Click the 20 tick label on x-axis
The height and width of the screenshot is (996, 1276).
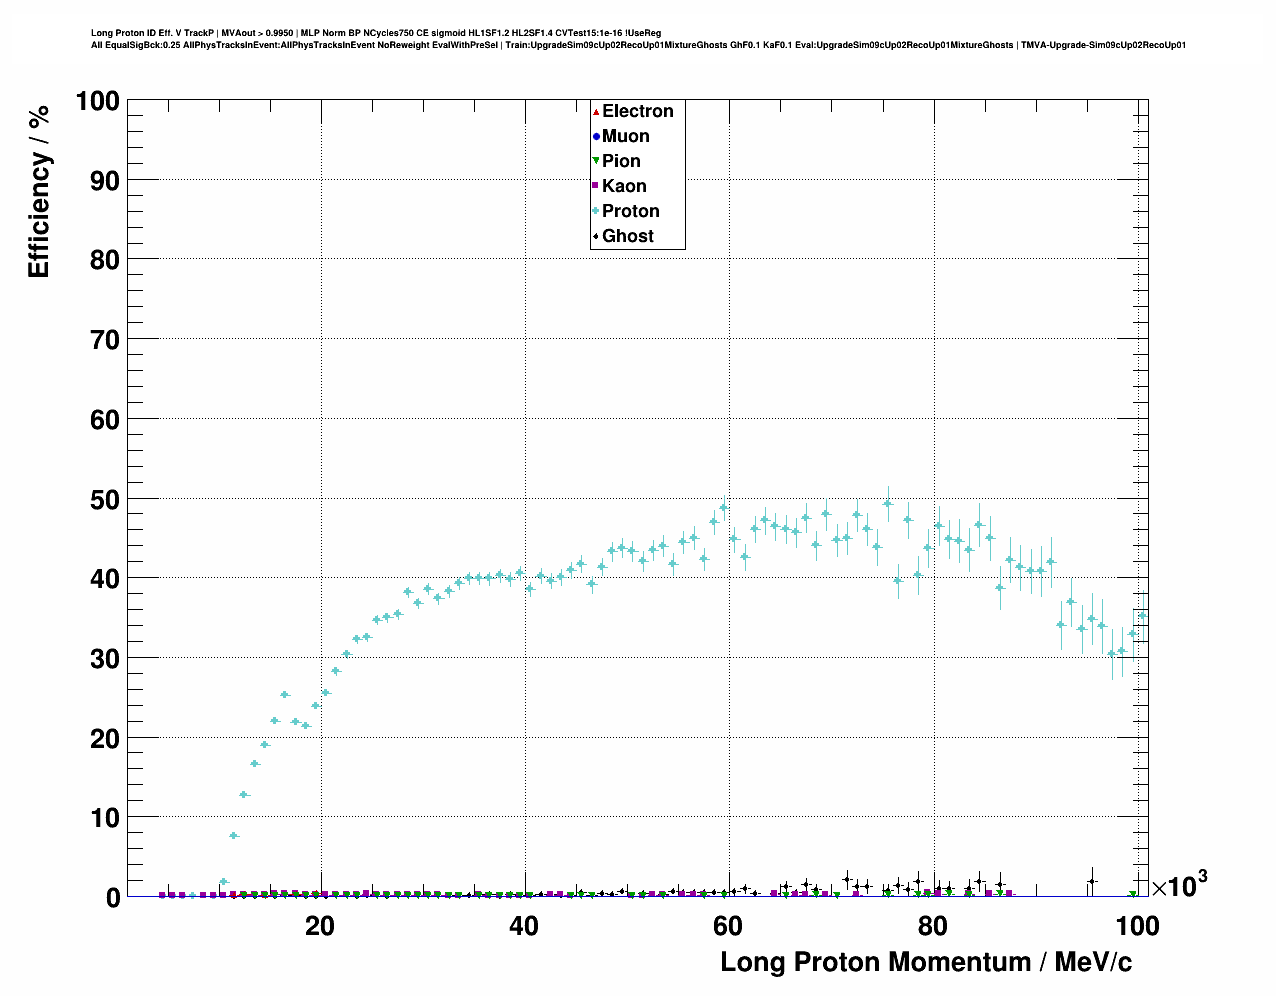tap(320, 926)
